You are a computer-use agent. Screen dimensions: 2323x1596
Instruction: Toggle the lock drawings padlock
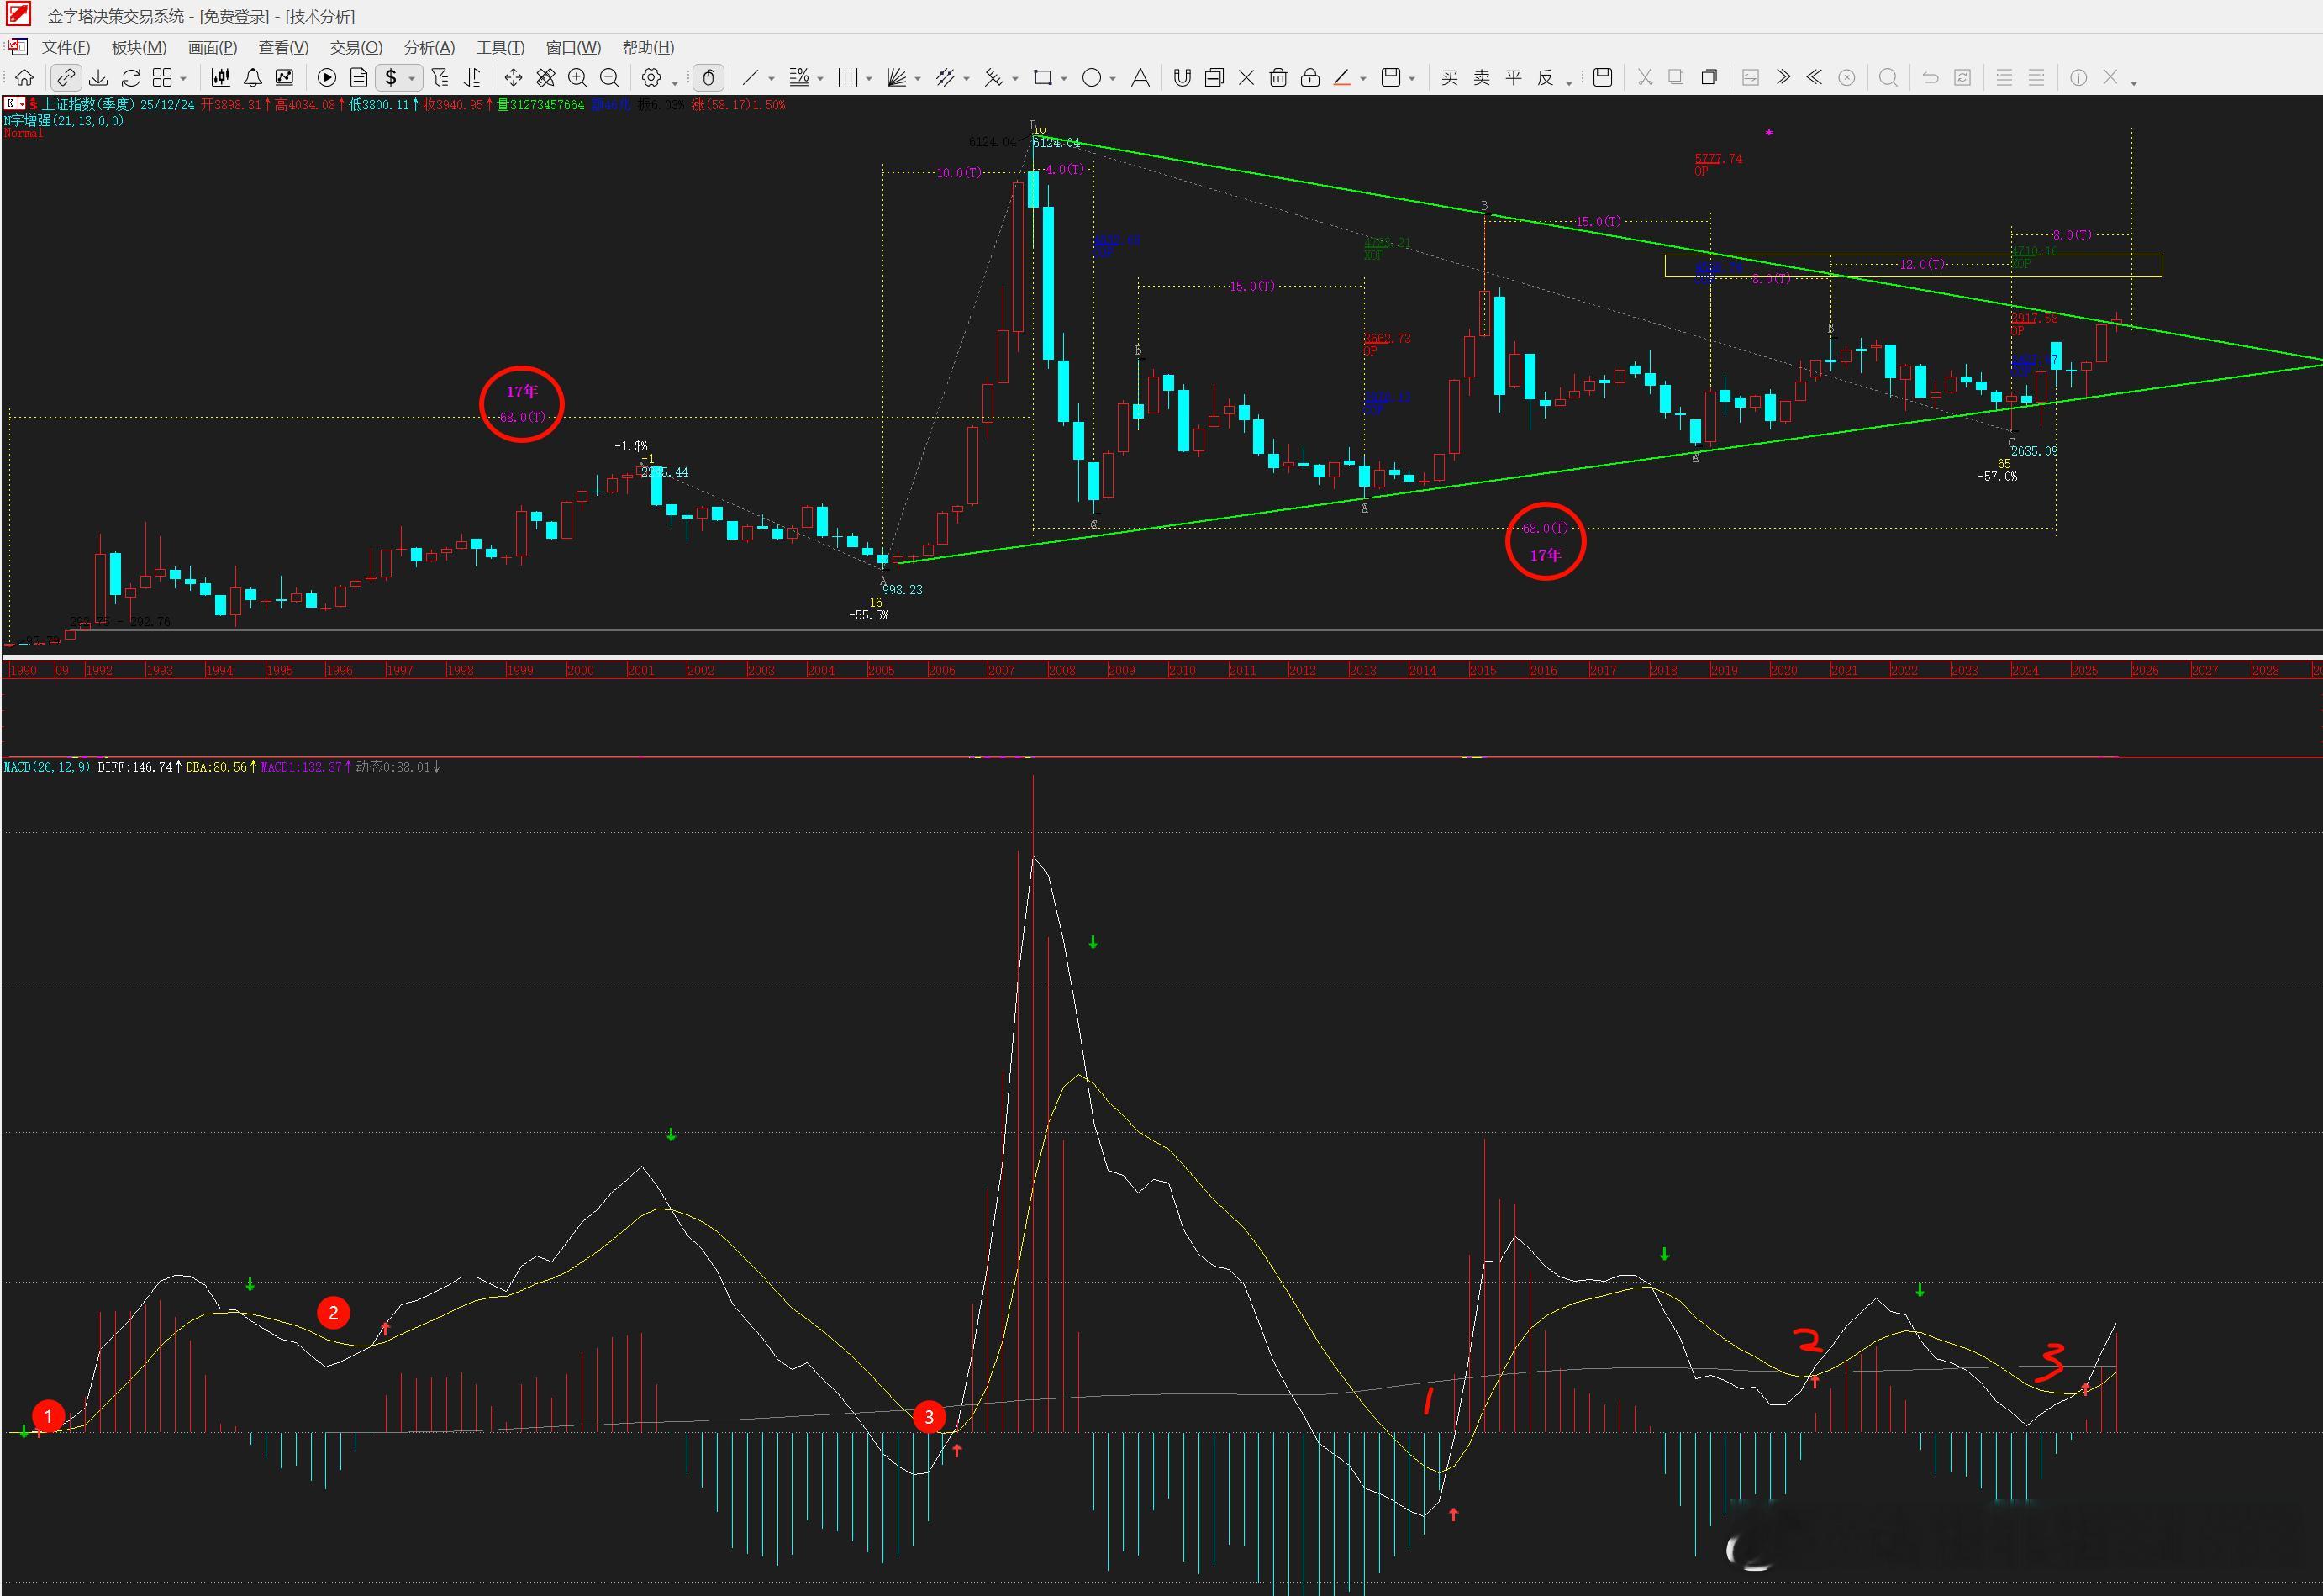1310,77
